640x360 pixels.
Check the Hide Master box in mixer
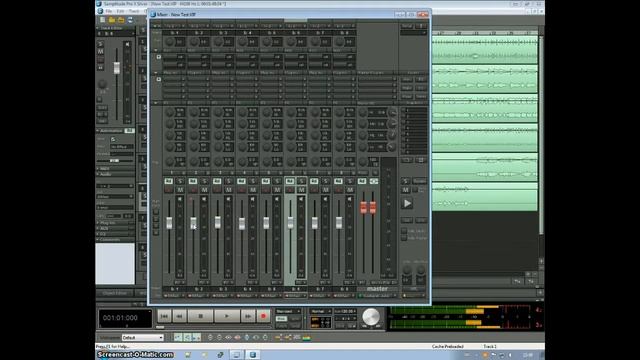[404, 238]
